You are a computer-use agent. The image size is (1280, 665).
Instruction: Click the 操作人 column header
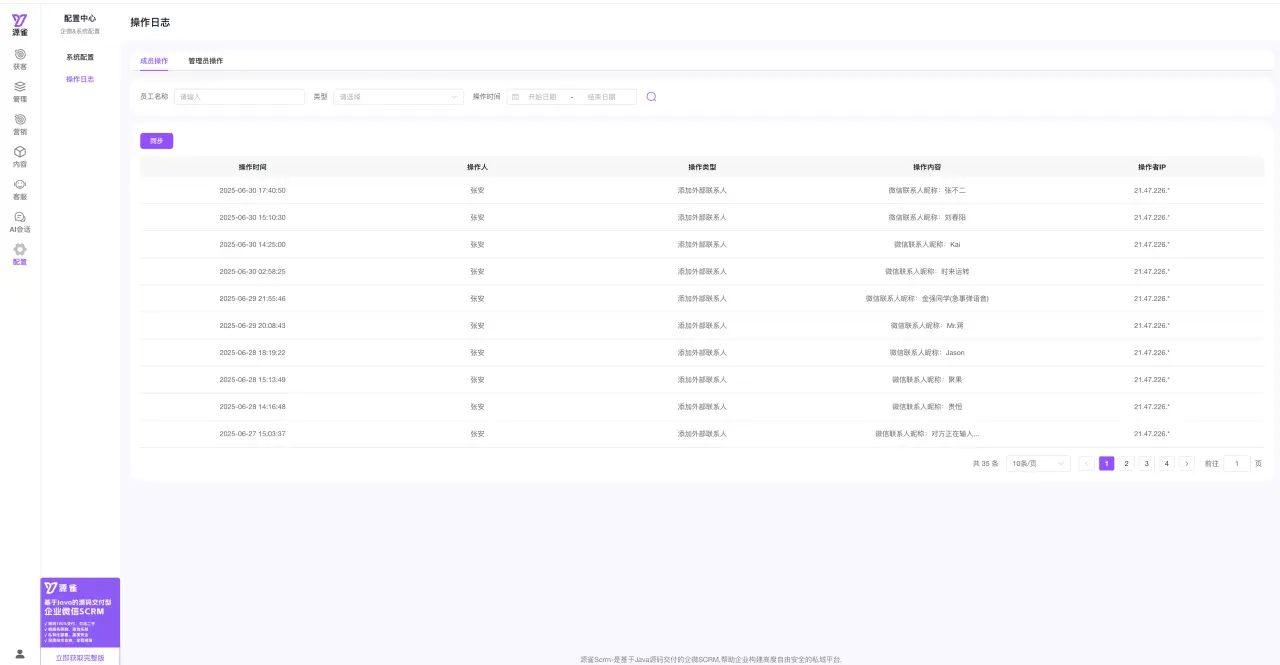(x=477, y=167)
